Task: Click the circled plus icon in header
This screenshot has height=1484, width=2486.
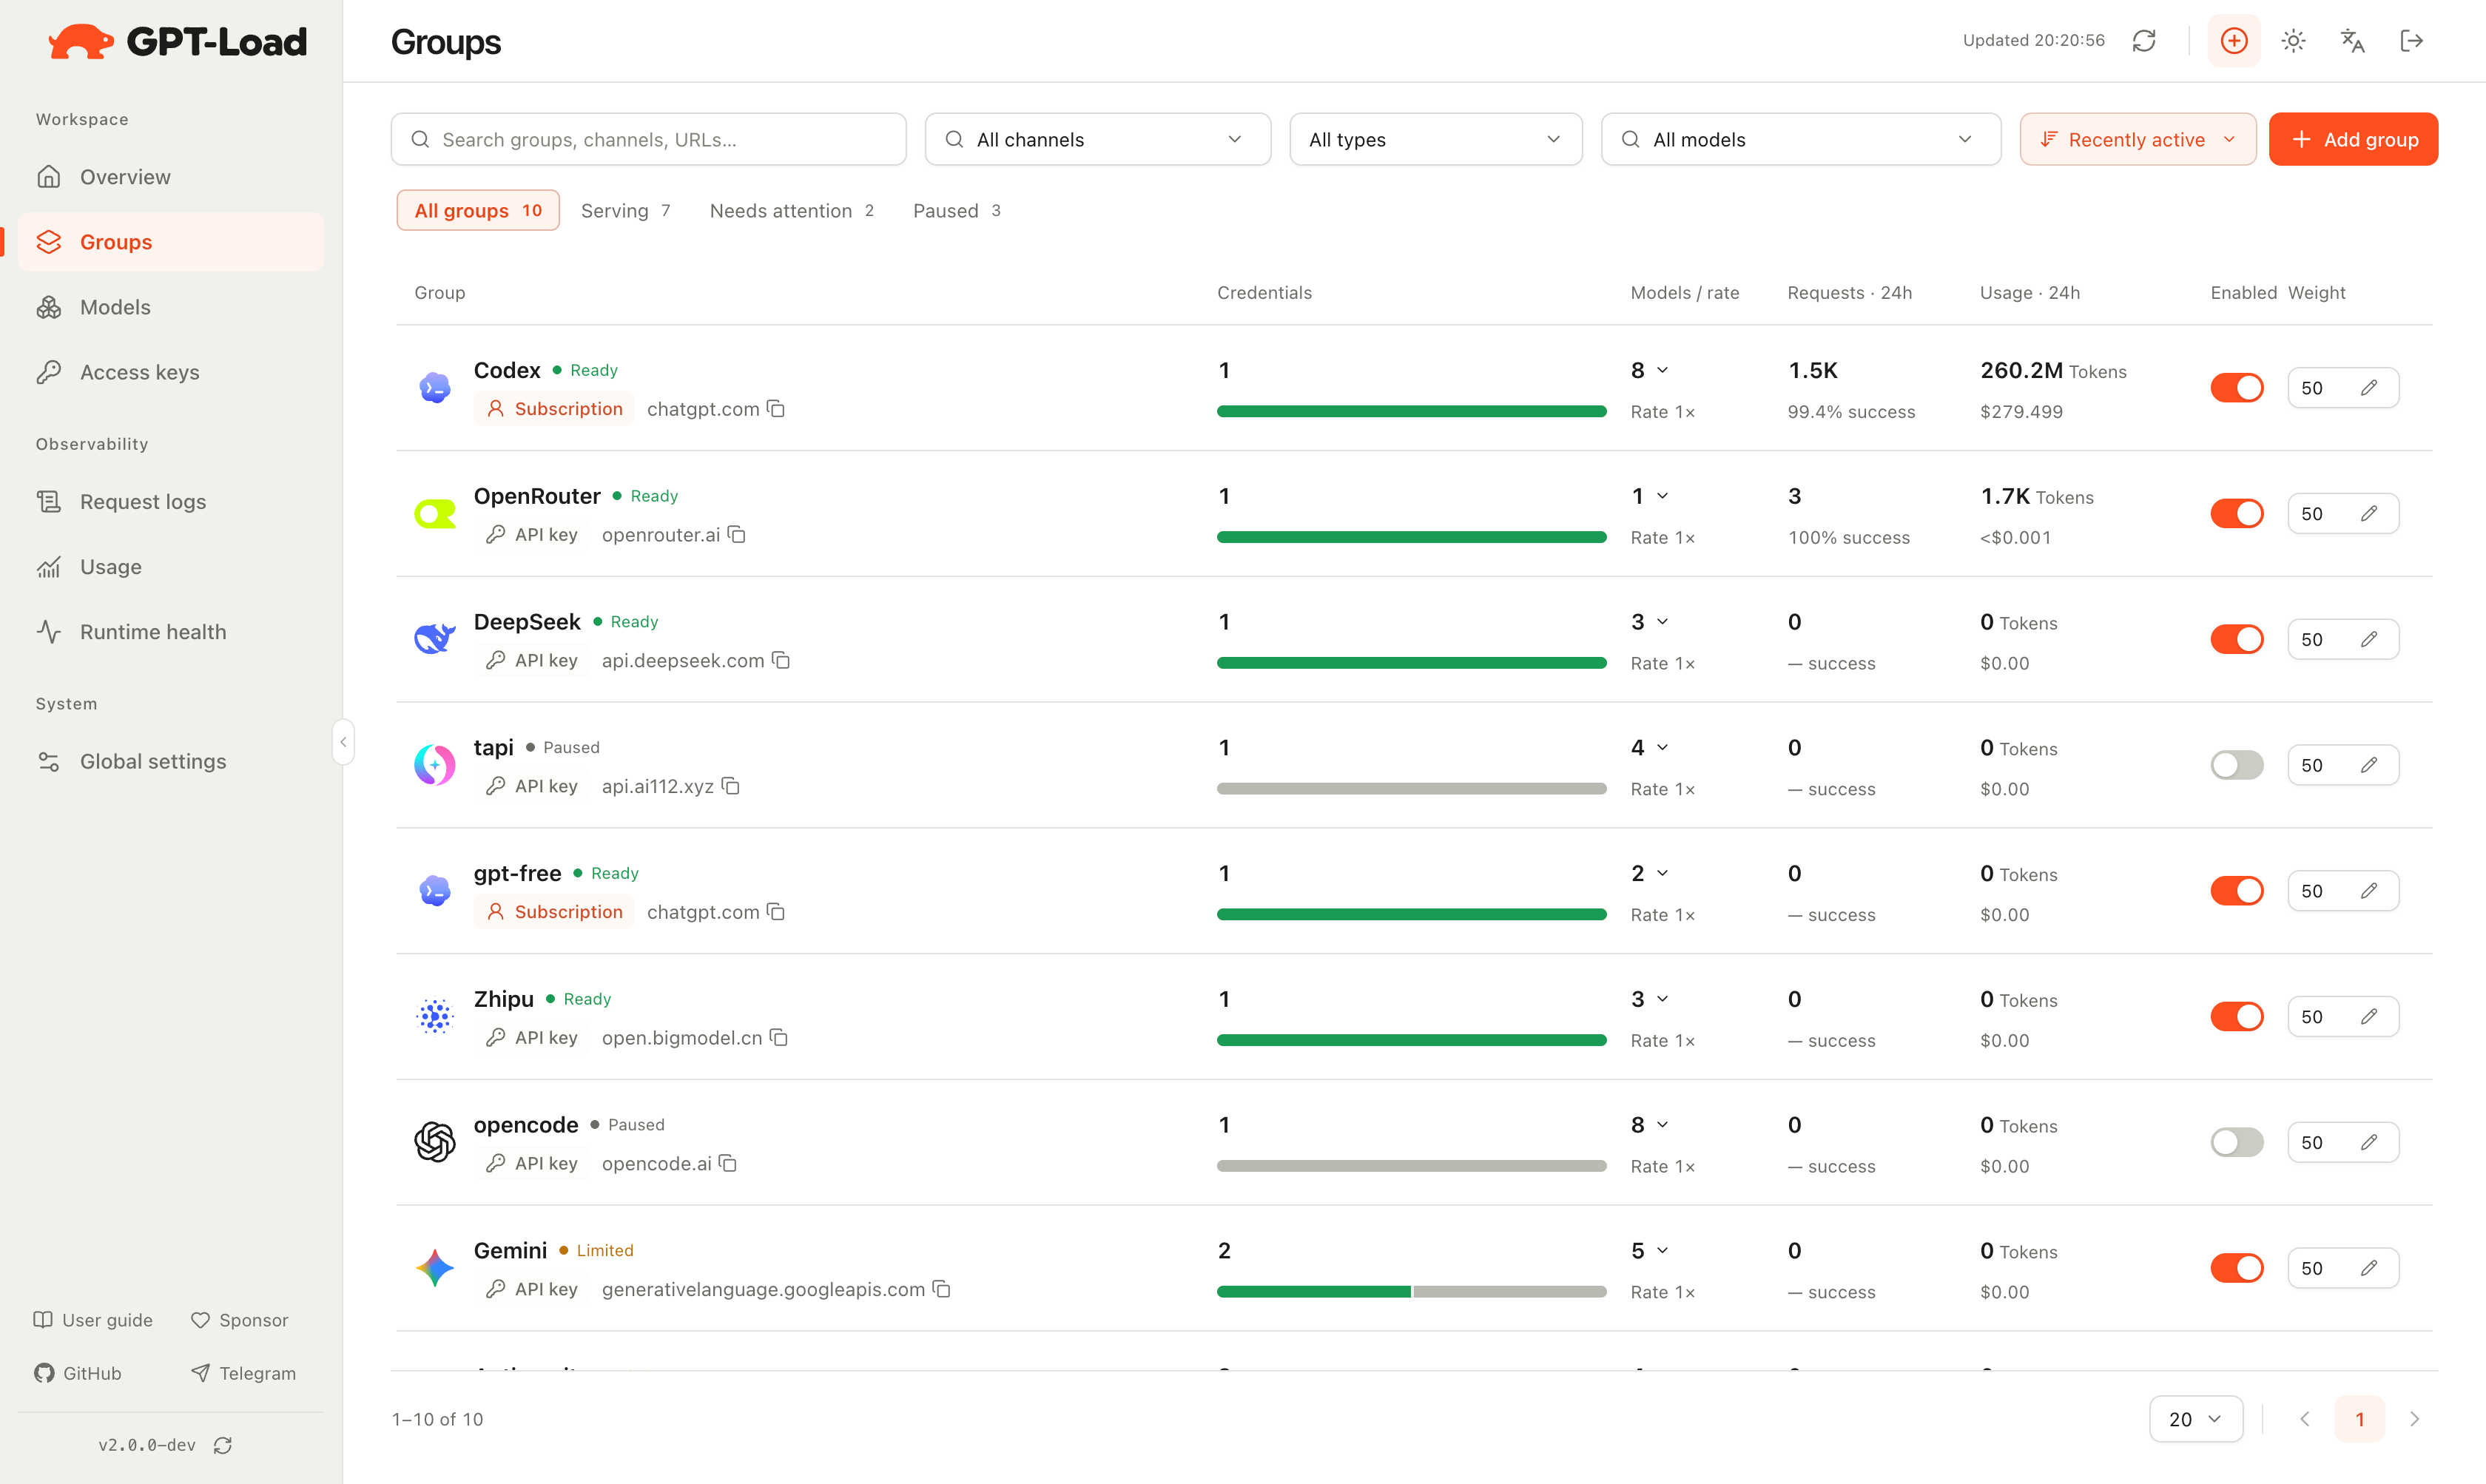Action: click(2234, 41)
